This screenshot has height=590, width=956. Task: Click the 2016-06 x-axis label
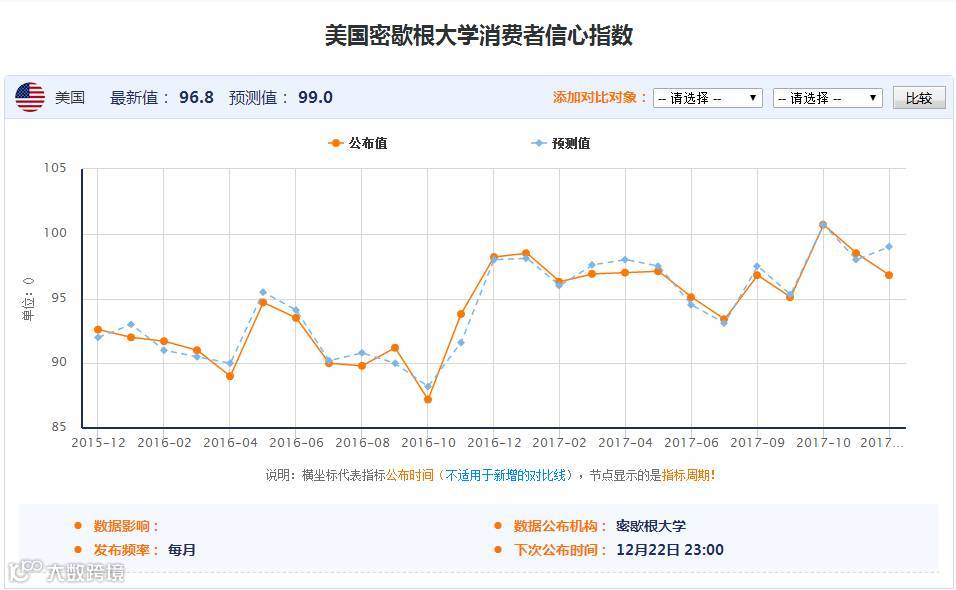pyautogui.click(x=296, y=443)
